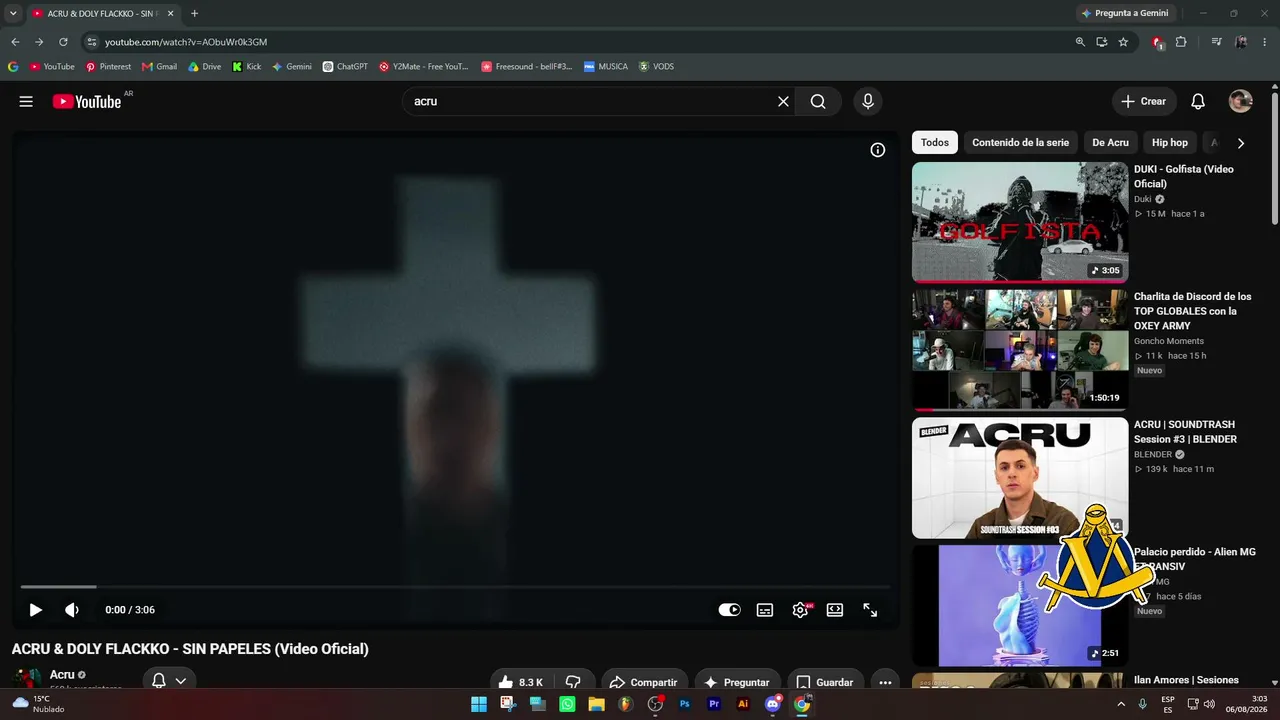Open the ChatGPT bookmark
Screen dimensions: 1280x720
tap(345, 67)
